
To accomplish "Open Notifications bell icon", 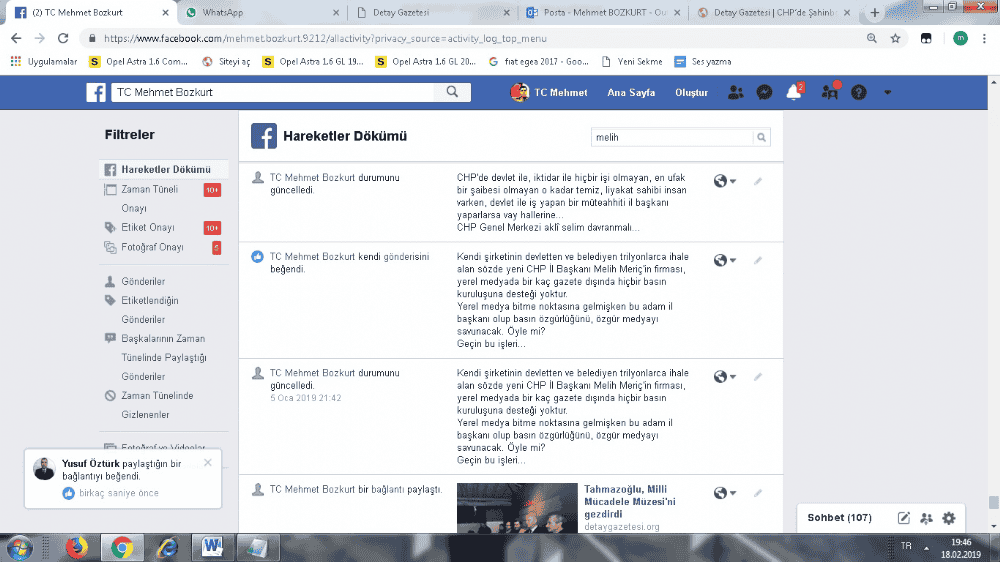I will (794, 92).
